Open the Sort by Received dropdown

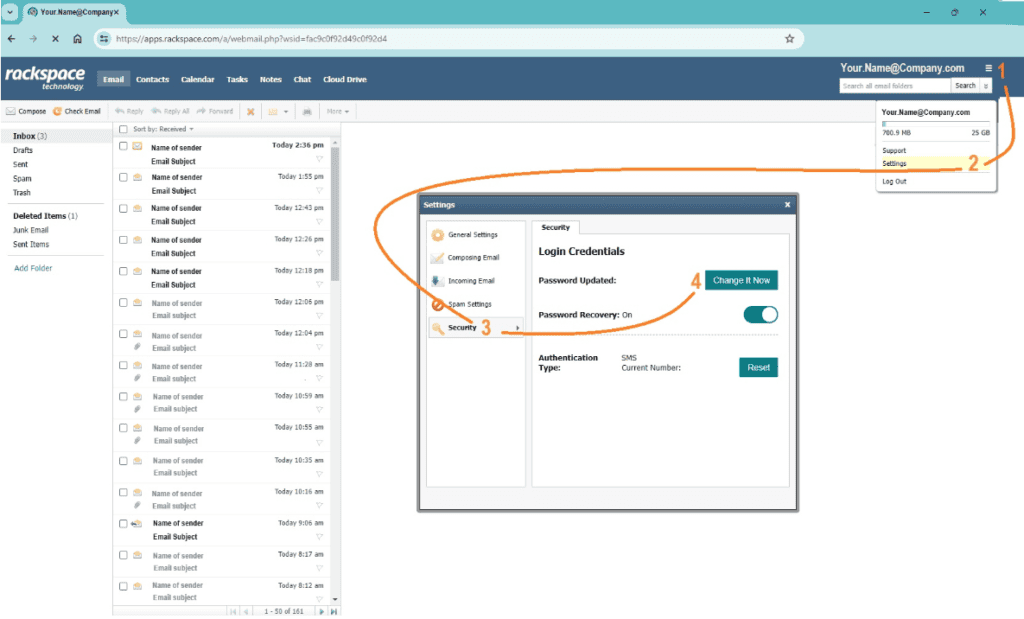click(x=159, y=128)
